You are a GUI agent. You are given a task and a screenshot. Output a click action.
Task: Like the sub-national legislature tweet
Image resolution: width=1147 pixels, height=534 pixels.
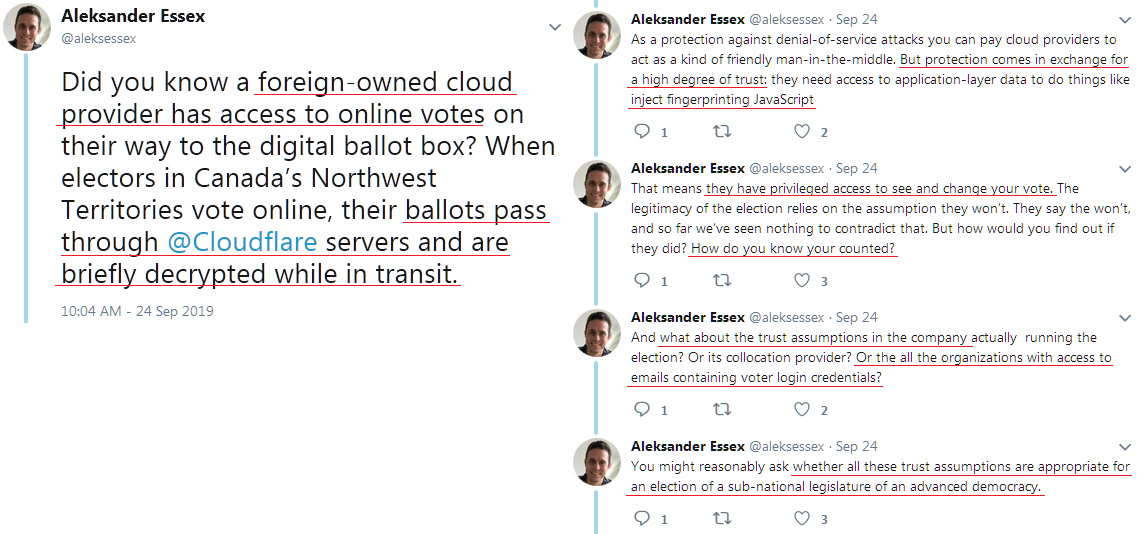coord(801,518)
